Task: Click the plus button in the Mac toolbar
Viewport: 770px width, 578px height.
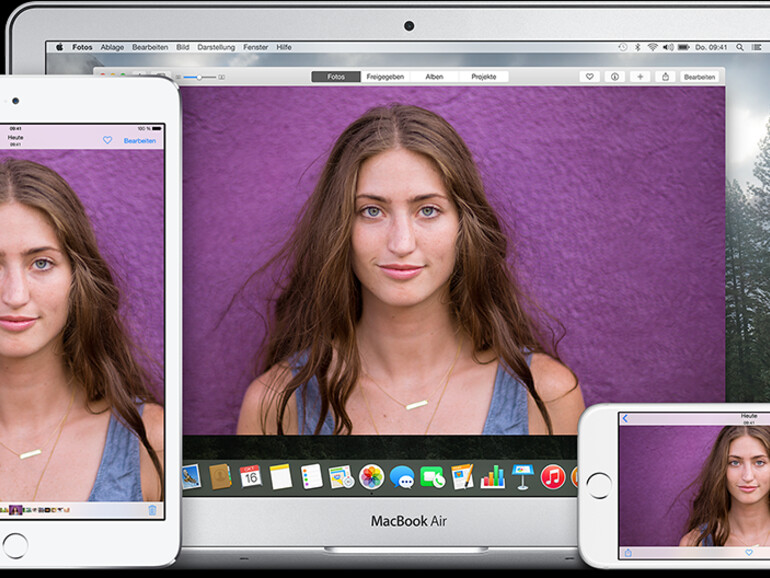Action: [640, 77]
